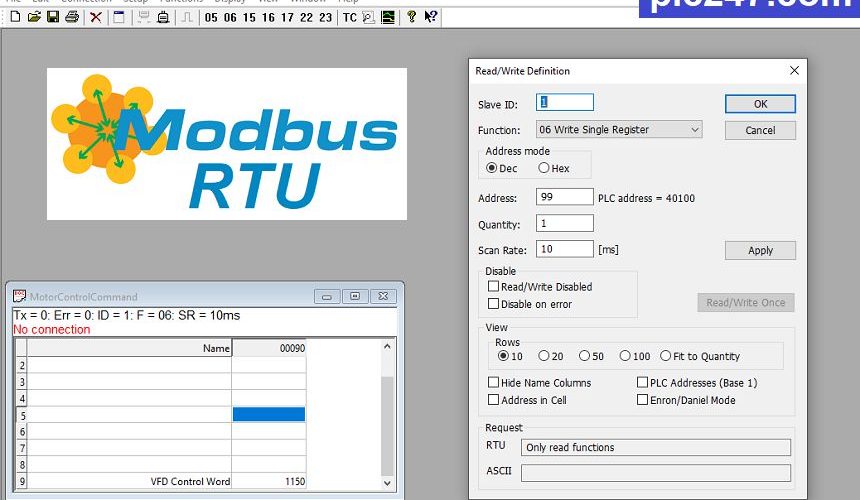Choose 50 rows view option
860x500 pixels.
584,356
